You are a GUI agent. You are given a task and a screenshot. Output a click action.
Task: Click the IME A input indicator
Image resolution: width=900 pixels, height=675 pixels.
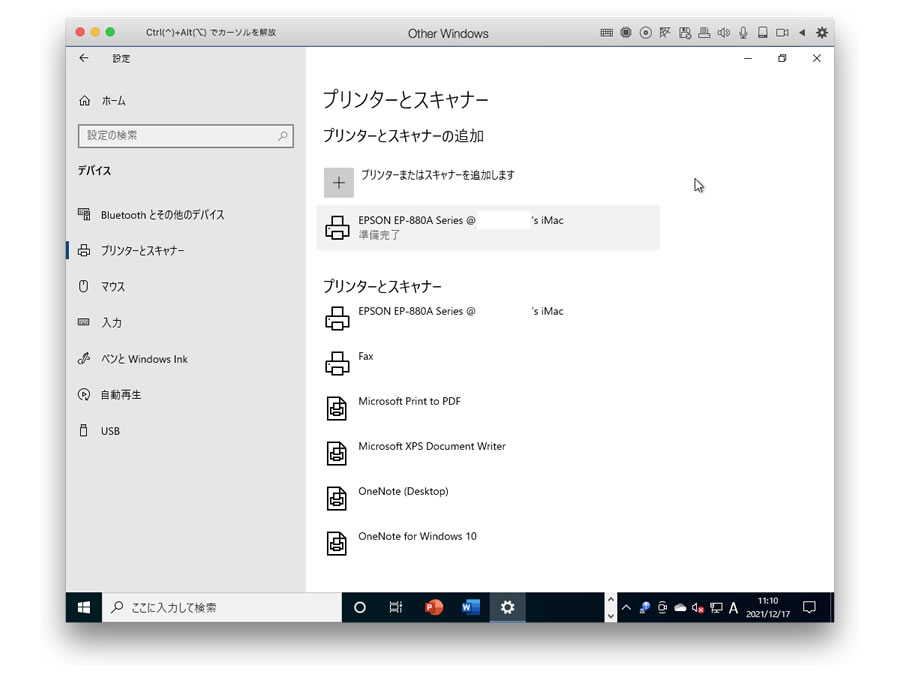tap(733, 607)
